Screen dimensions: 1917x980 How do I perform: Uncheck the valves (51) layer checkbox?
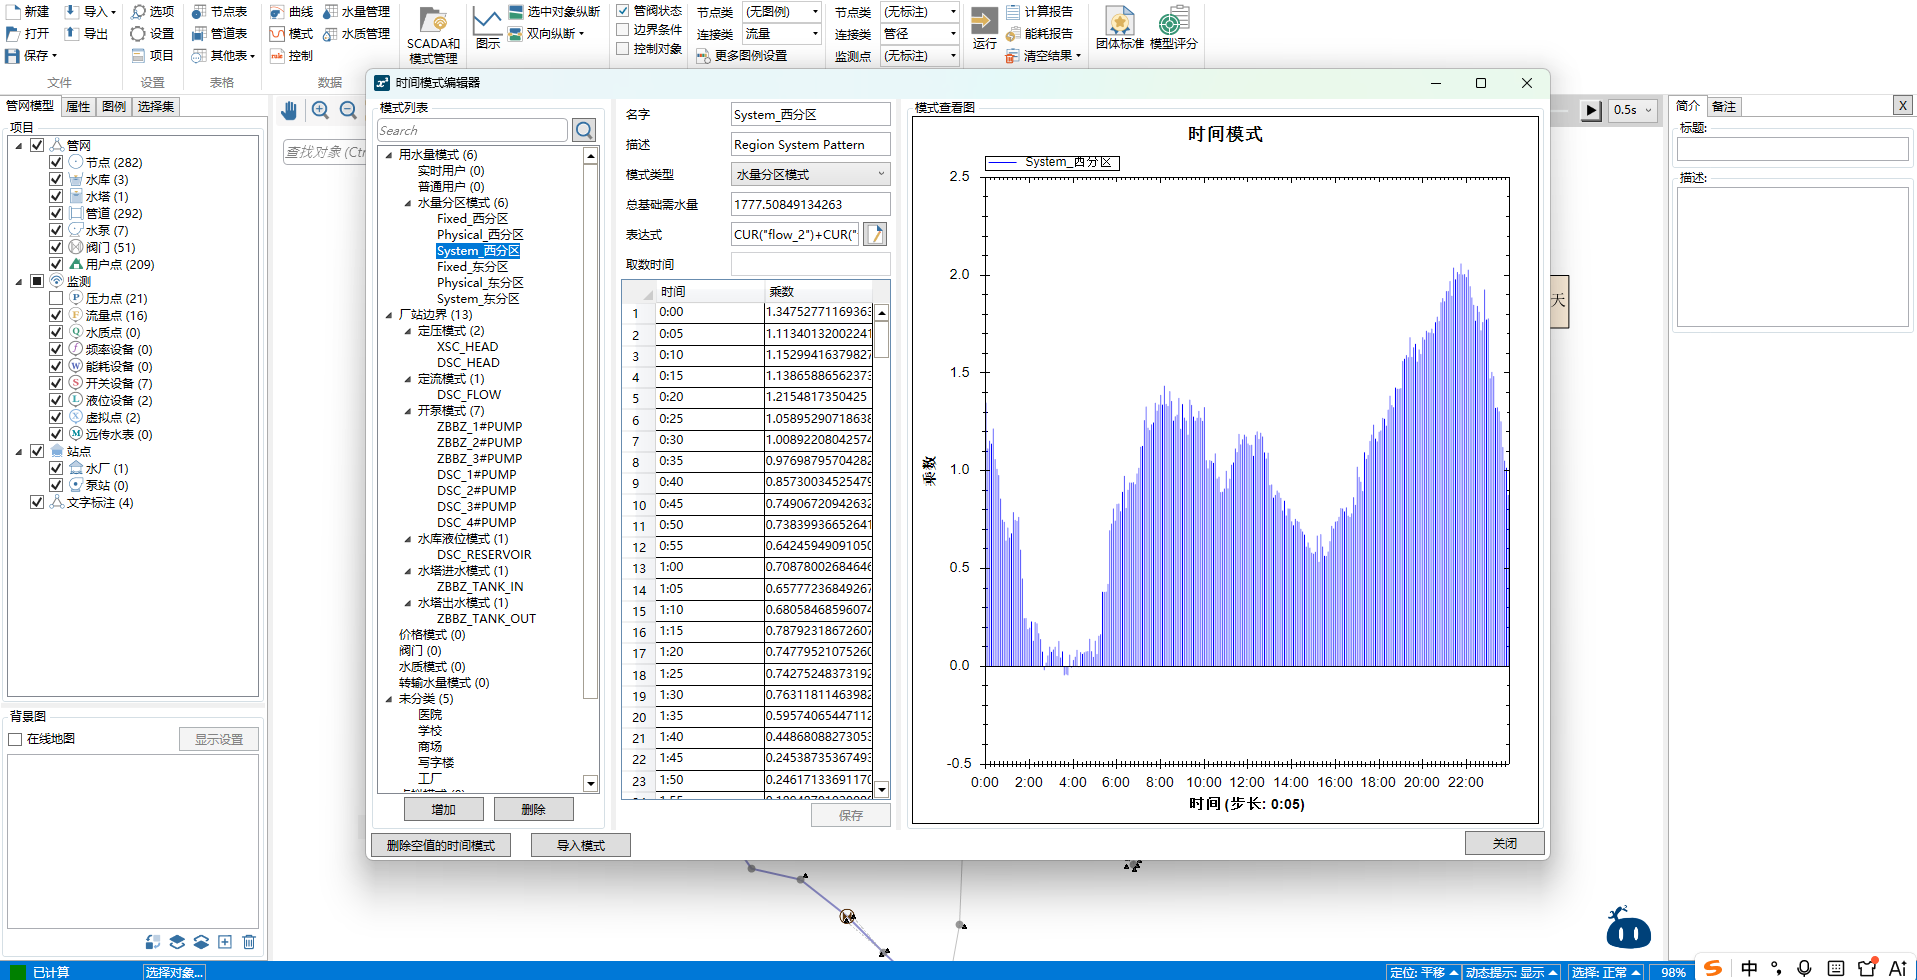(x=56, y=247)
